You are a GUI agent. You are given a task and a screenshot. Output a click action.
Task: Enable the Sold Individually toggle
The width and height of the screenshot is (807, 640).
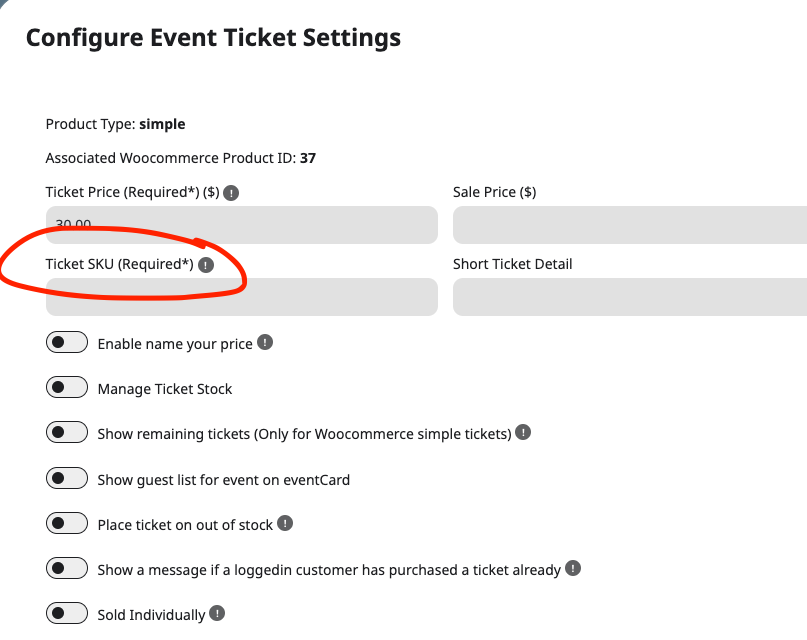(67, 613)
